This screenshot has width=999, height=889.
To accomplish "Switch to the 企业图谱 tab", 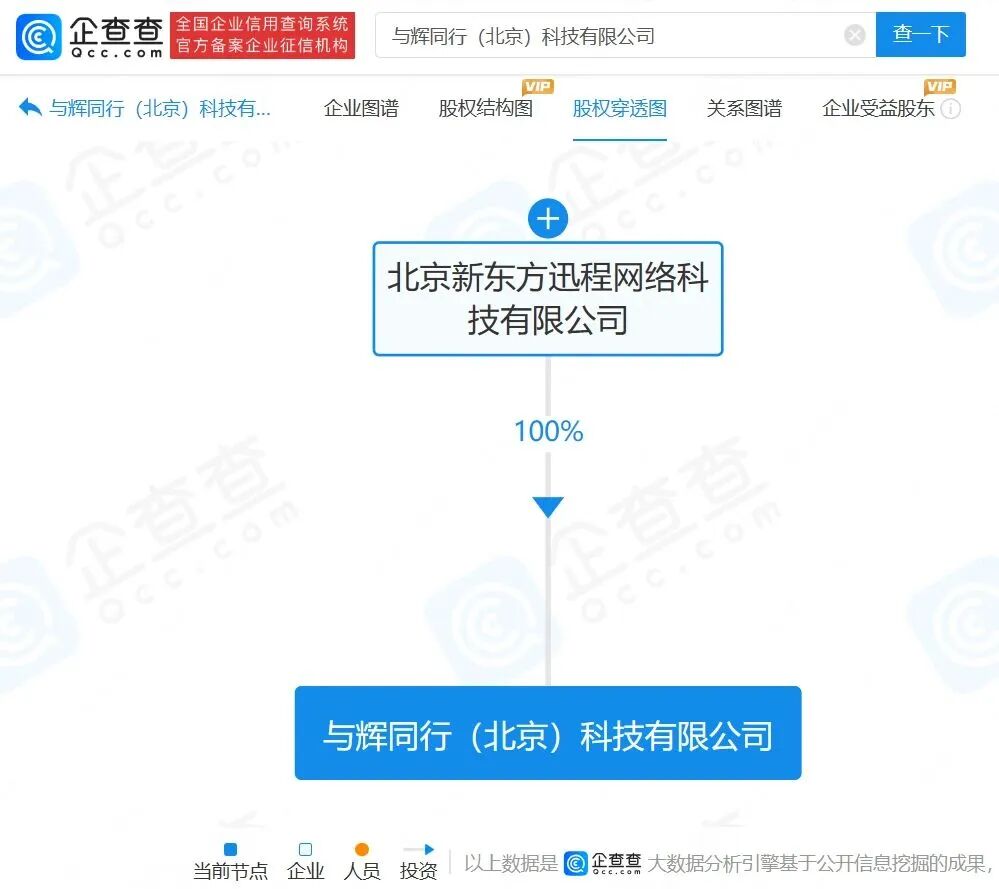I will 361,110.
